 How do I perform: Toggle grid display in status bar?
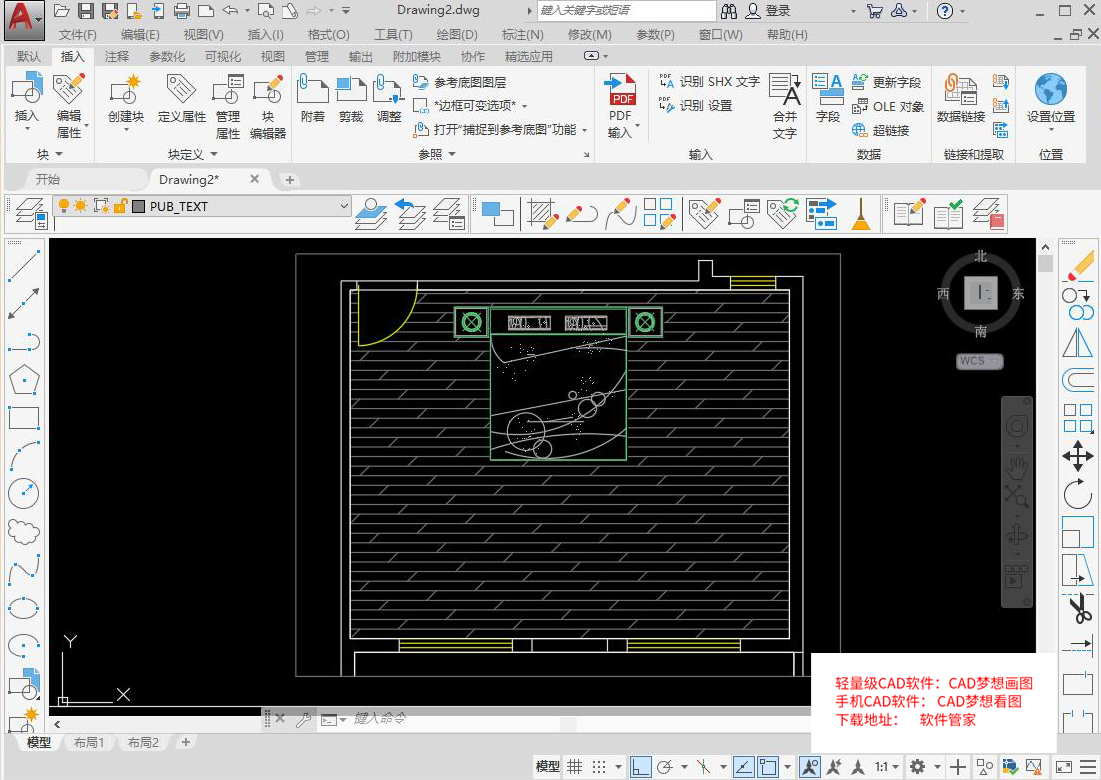pyautogui.click(x=574, y=767)
